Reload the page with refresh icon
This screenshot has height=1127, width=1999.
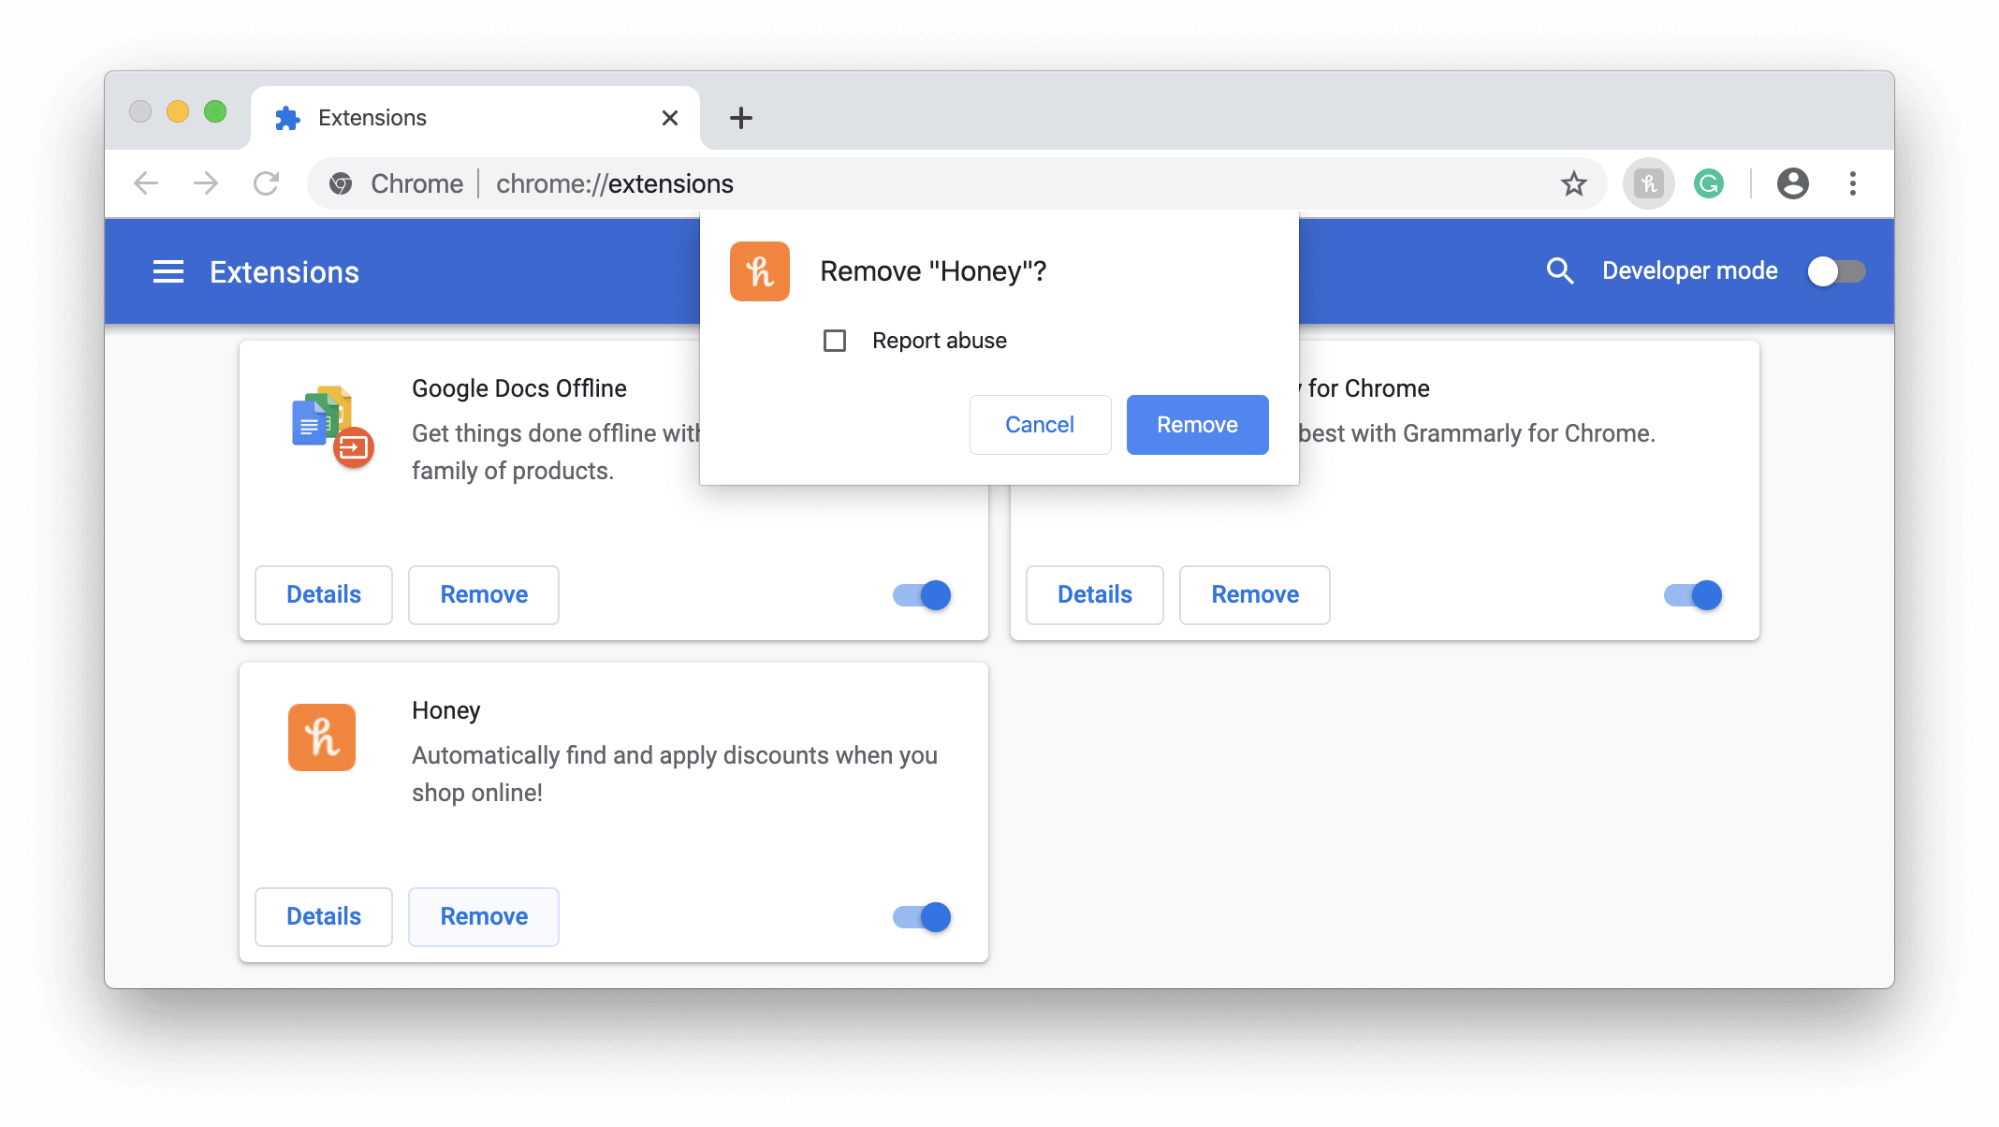[266, 184]
